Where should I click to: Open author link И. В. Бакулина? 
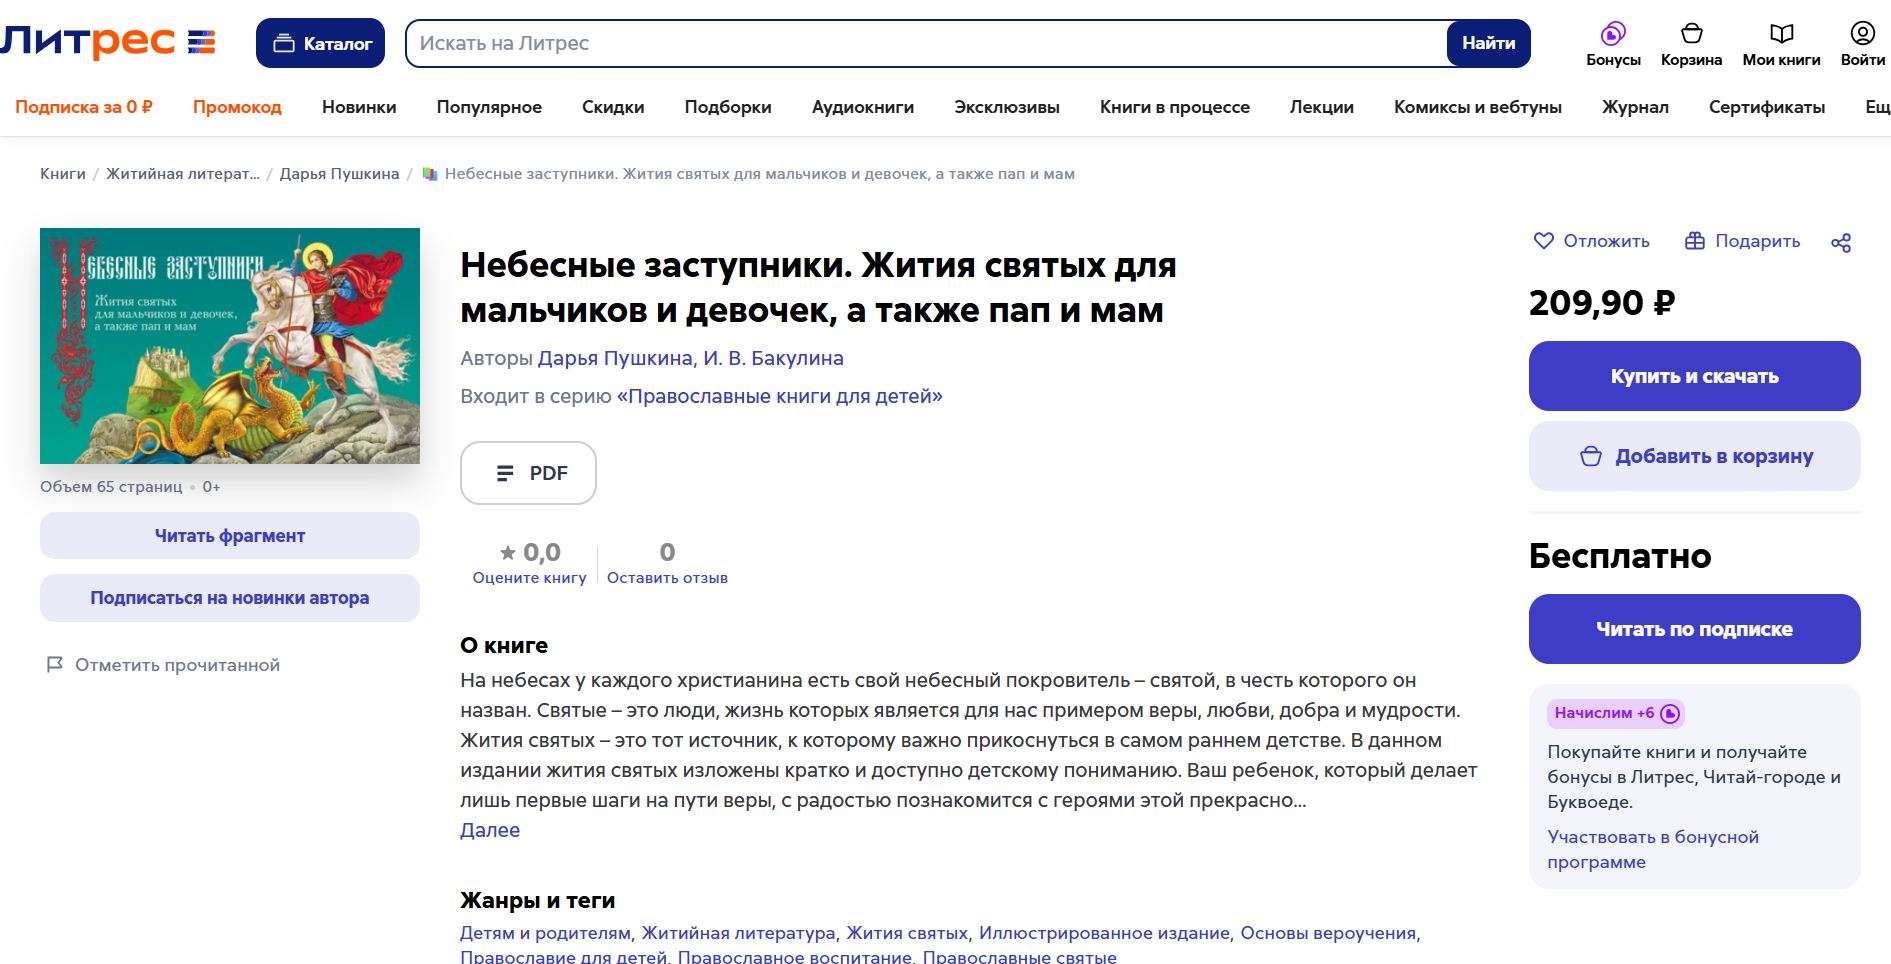click(773, 358)
